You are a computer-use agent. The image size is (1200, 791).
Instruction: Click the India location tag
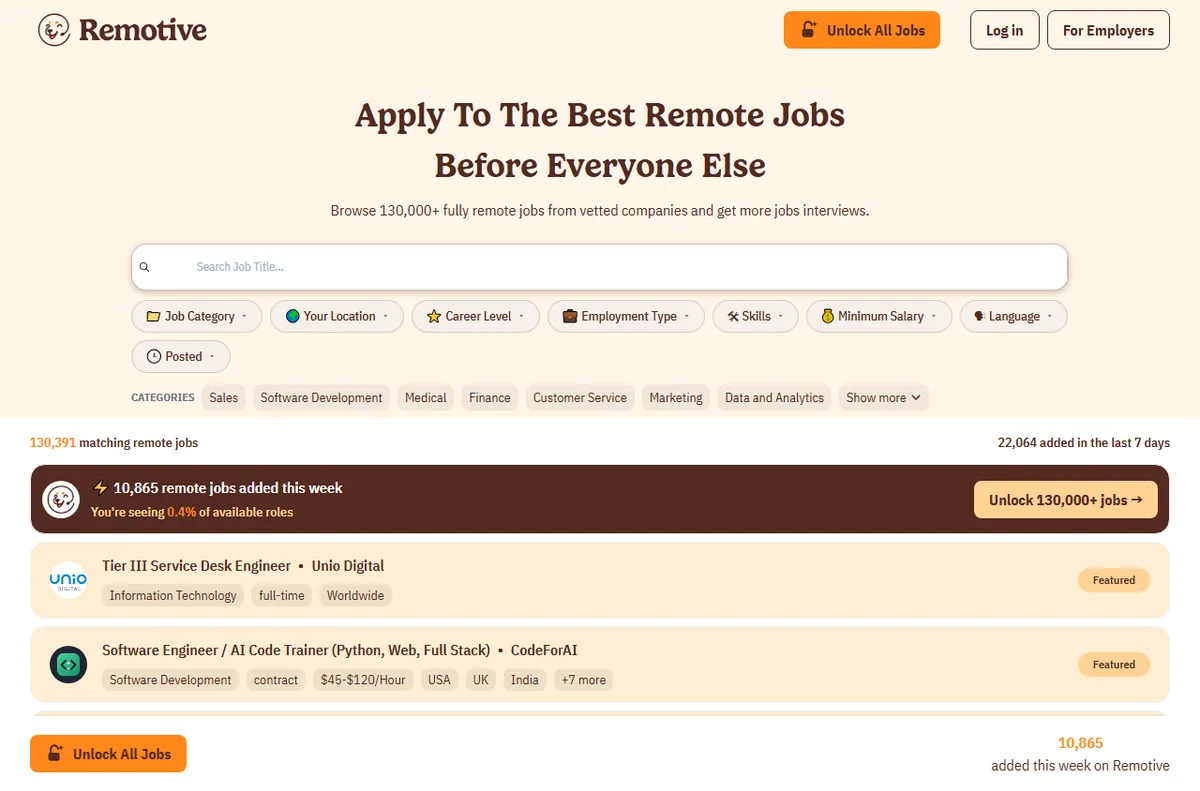pos(525,680)
